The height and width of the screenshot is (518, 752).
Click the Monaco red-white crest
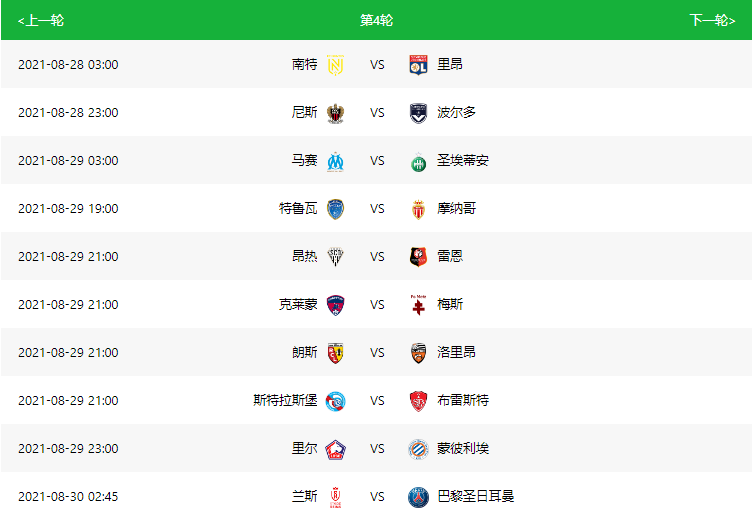pyautogui.click(x=418, y=209)
